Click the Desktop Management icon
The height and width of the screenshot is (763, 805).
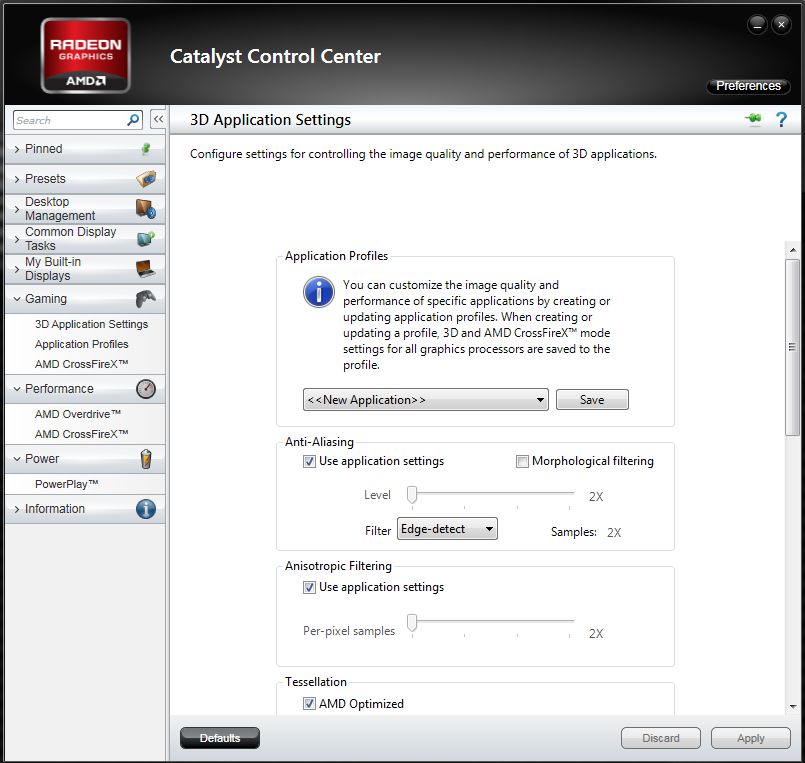pyautogui.click(x=146, y=208)
